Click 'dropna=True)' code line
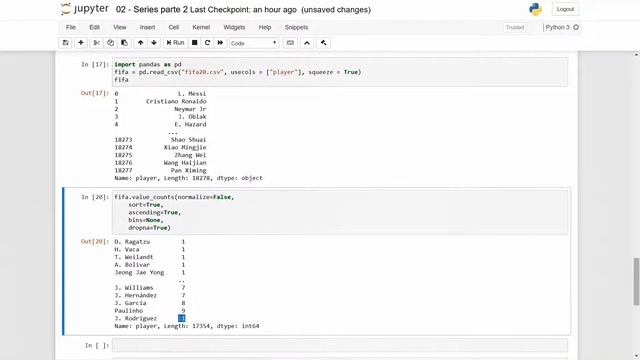Viewport: 640px width, 360px height. click(149, 228)
